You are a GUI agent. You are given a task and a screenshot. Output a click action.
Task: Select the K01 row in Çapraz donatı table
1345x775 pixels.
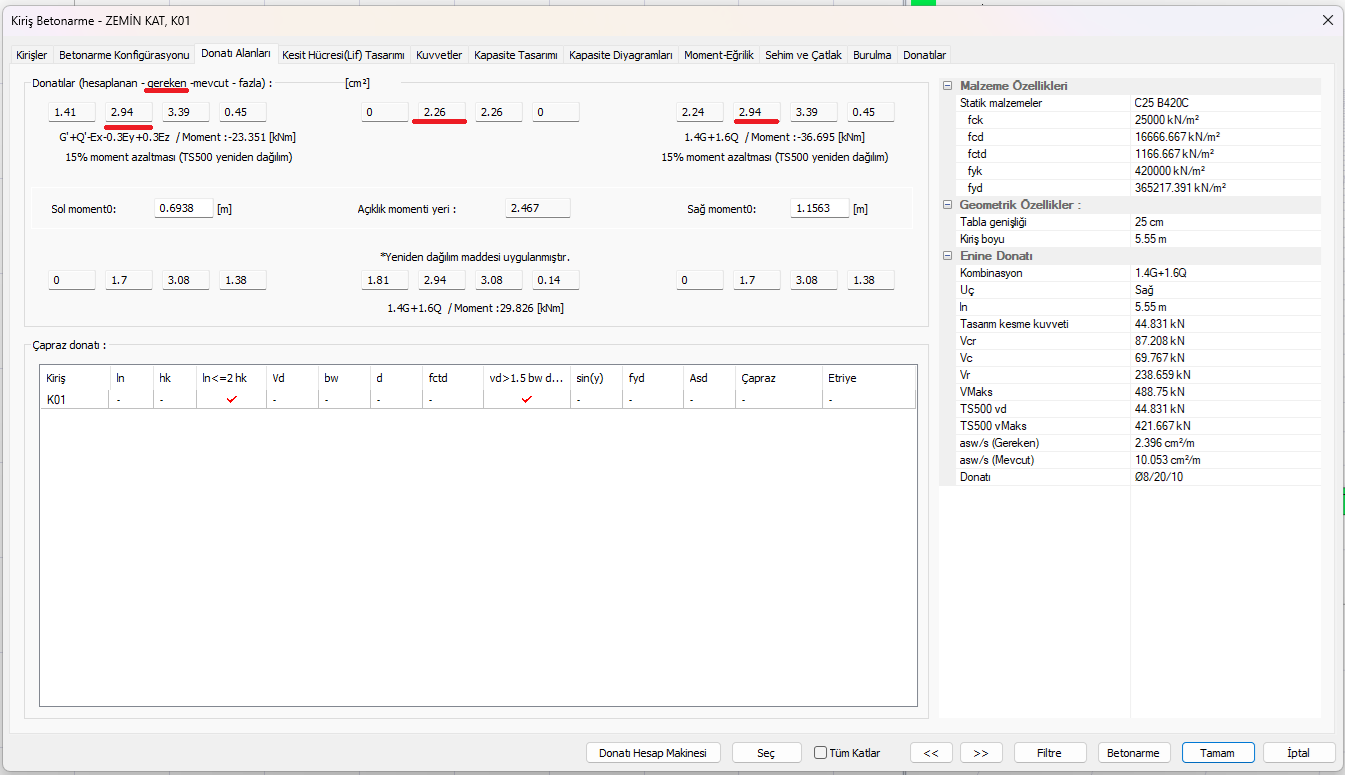pyautogui.click(x=478, y=399)
